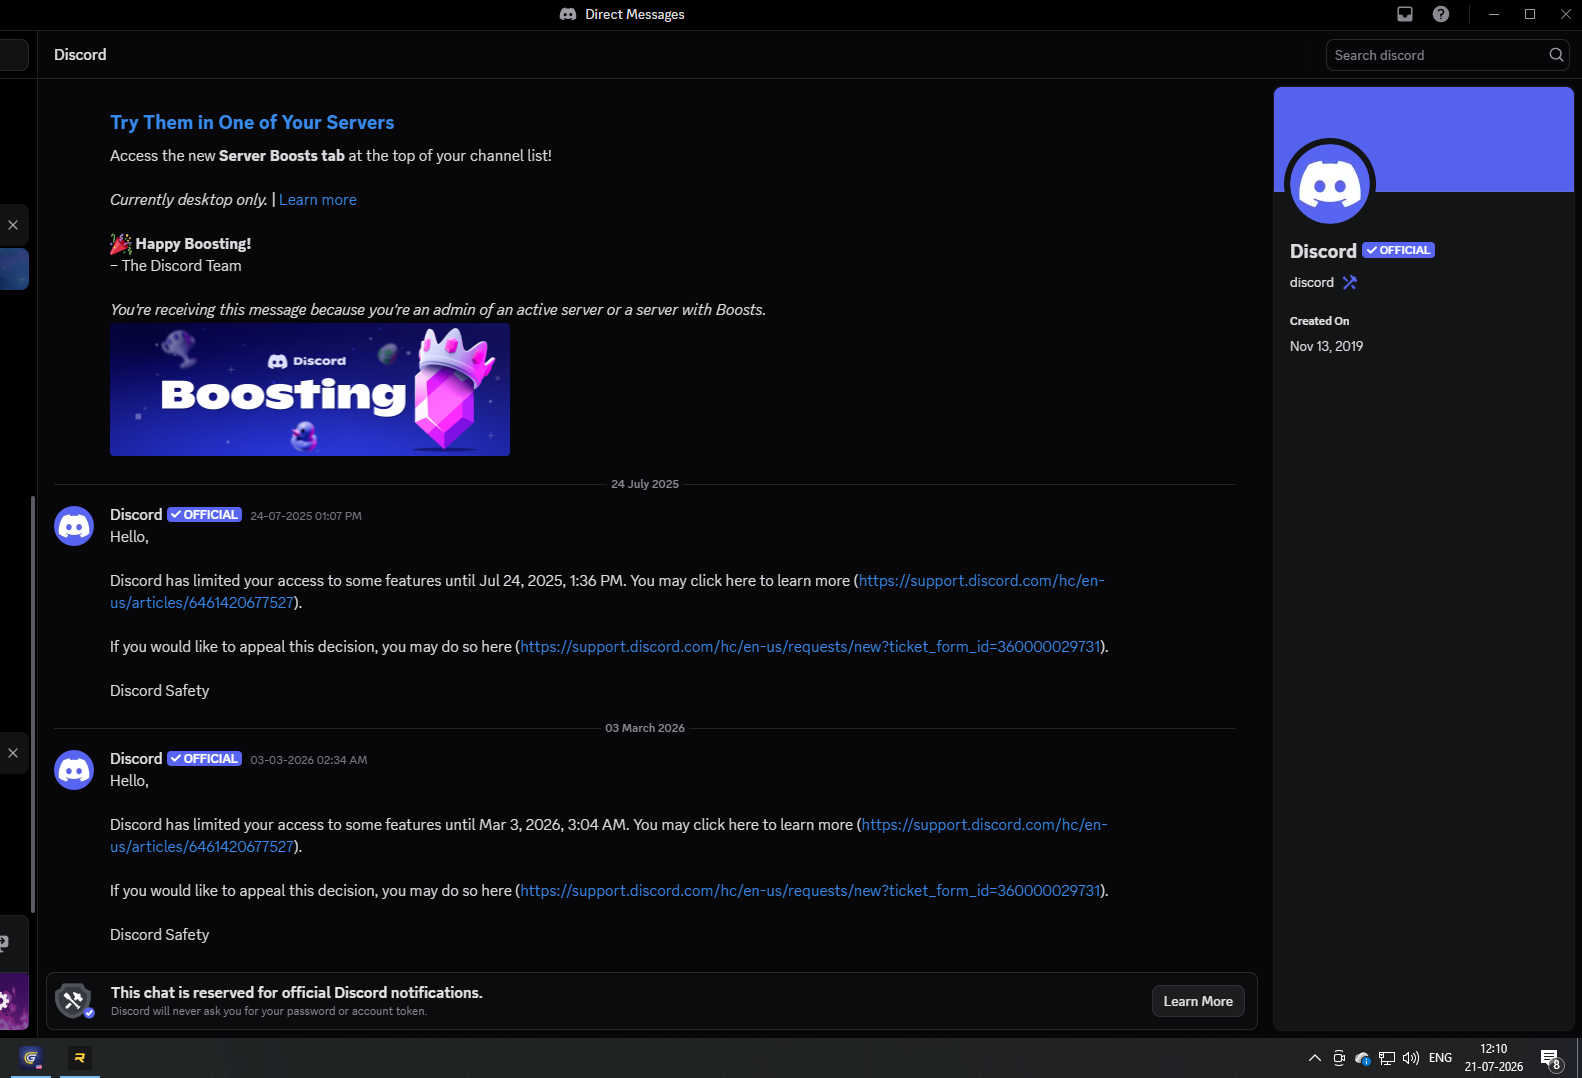
Task: Open the support article link in the July 2025 message
Action: coord(607,592)
